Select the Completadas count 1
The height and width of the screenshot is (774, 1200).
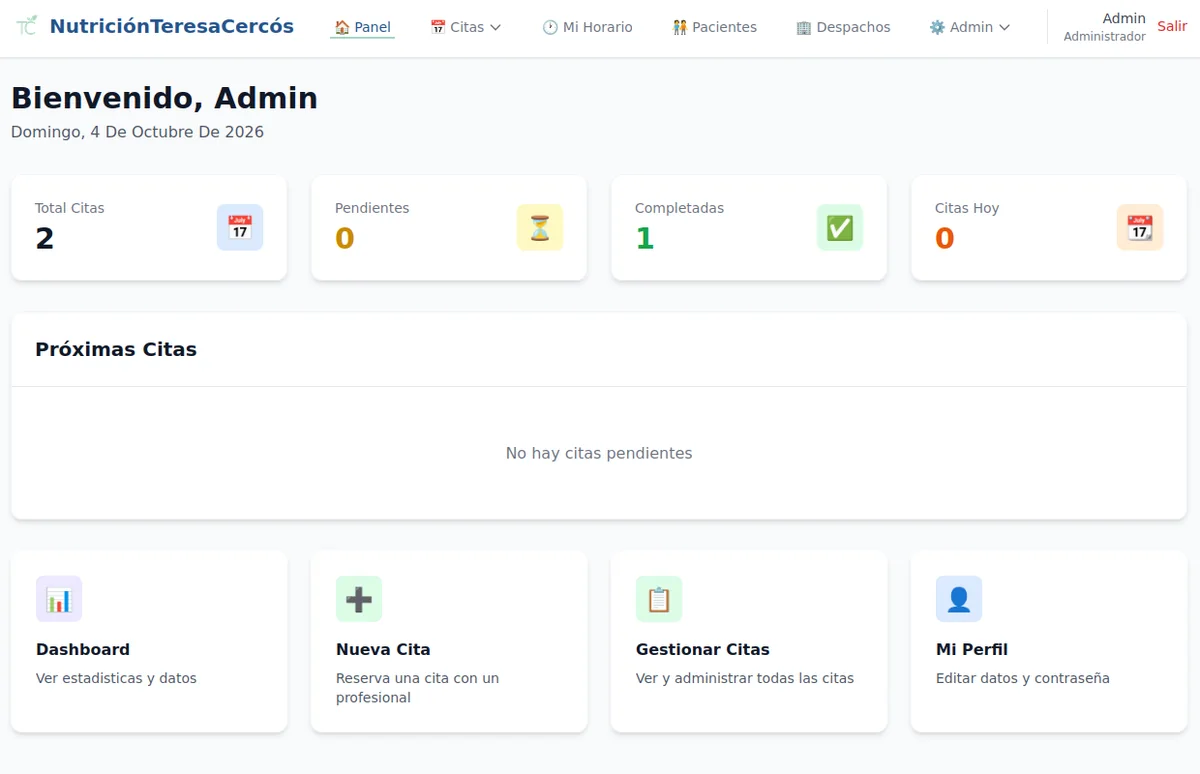645,238
